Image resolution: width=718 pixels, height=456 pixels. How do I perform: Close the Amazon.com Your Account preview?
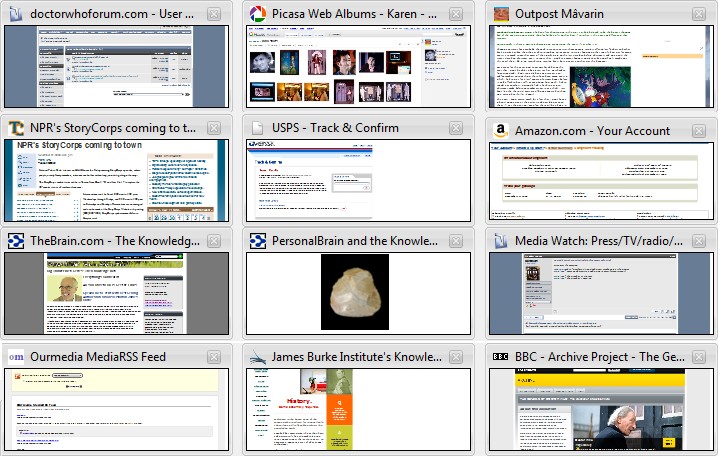(x=699, y=131)
